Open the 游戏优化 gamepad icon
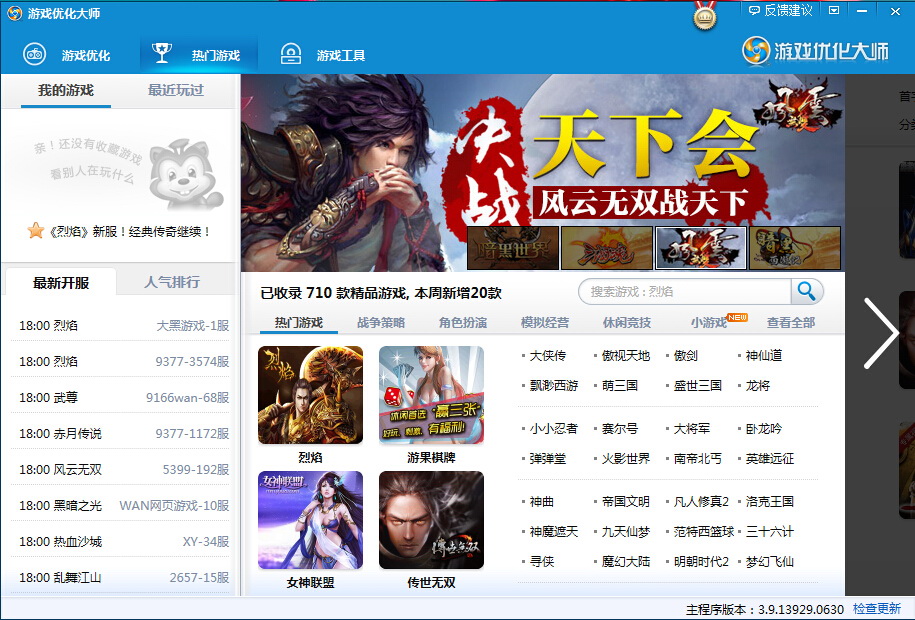 34,54
